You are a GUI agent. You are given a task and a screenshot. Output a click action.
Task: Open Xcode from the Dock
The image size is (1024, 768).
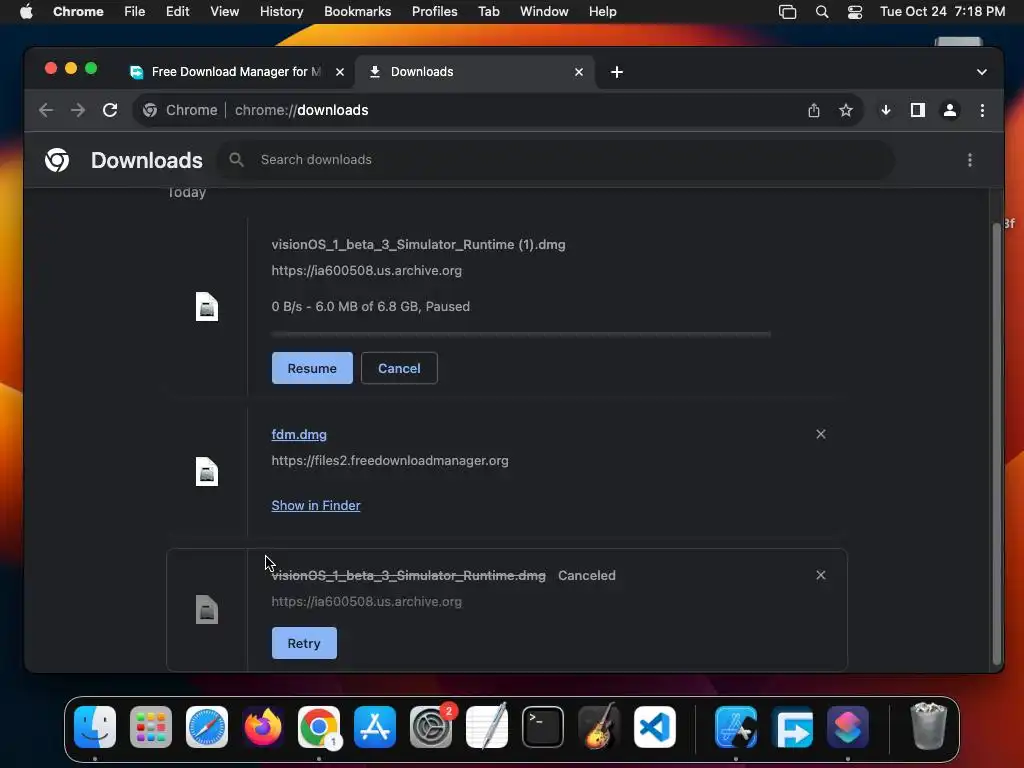[736, 727]
